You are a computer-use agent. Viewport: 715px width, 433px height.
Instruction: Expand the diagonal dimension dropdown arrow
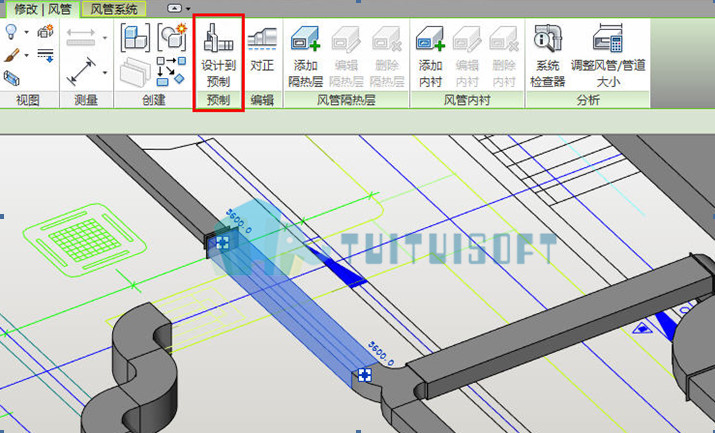click(105, 72)
